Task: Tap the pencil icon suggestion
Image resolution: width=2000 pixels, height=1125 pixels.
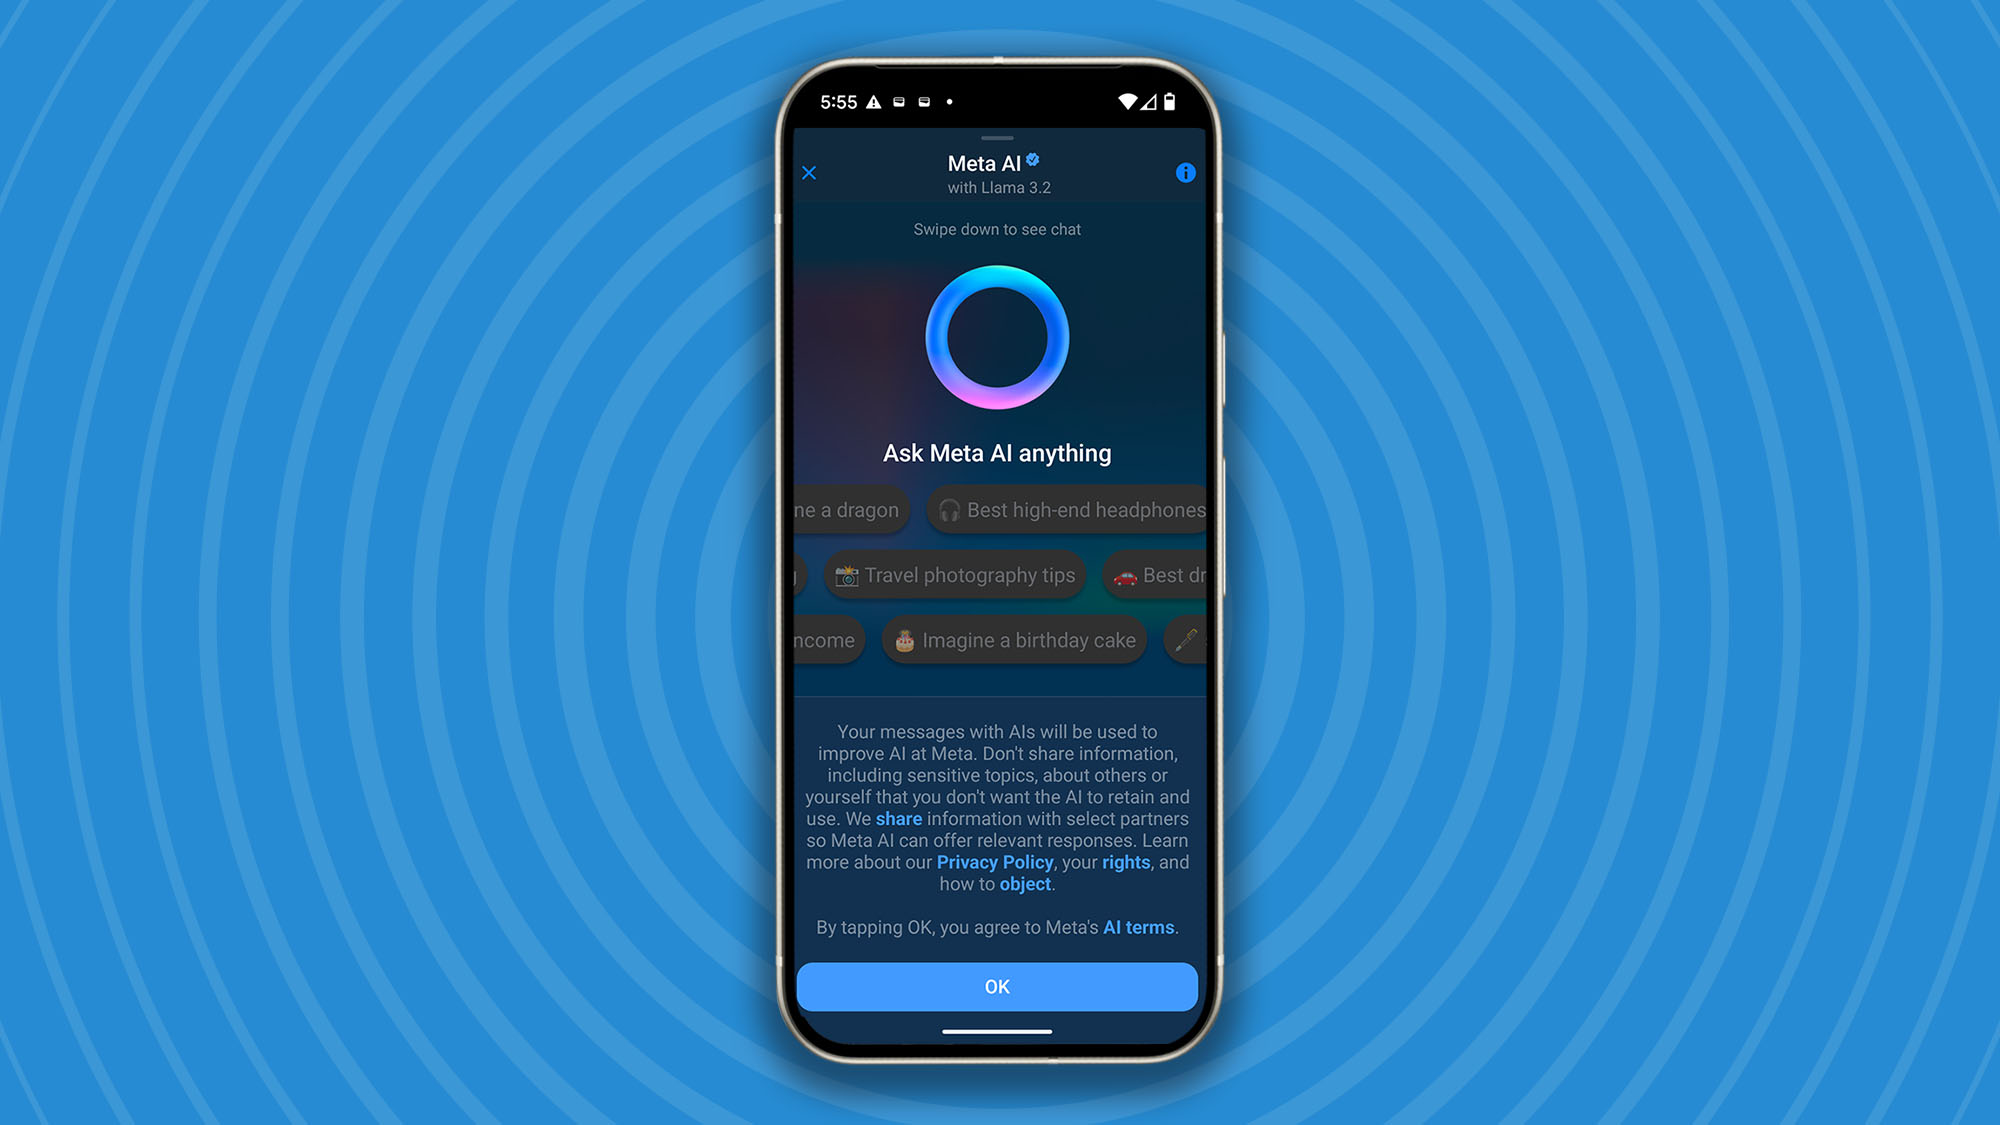Action: pyautogui.click(x=1183, y=640)
